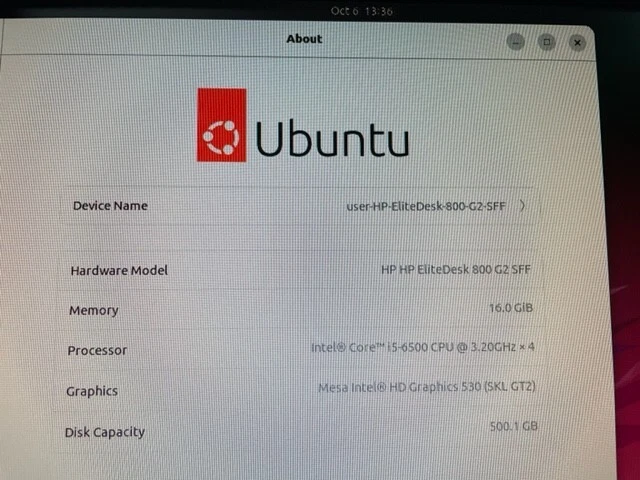
Task: Maximize the About window
Action: 547,42
